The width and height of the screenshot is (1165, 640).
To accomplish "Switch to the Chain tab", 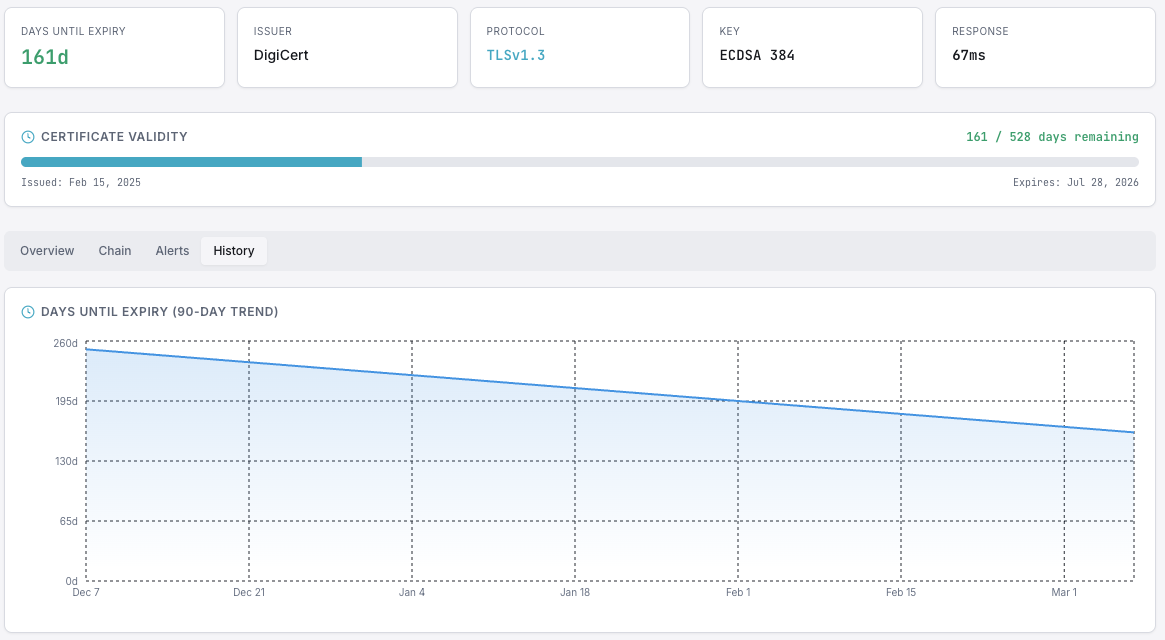I will 115,251.
